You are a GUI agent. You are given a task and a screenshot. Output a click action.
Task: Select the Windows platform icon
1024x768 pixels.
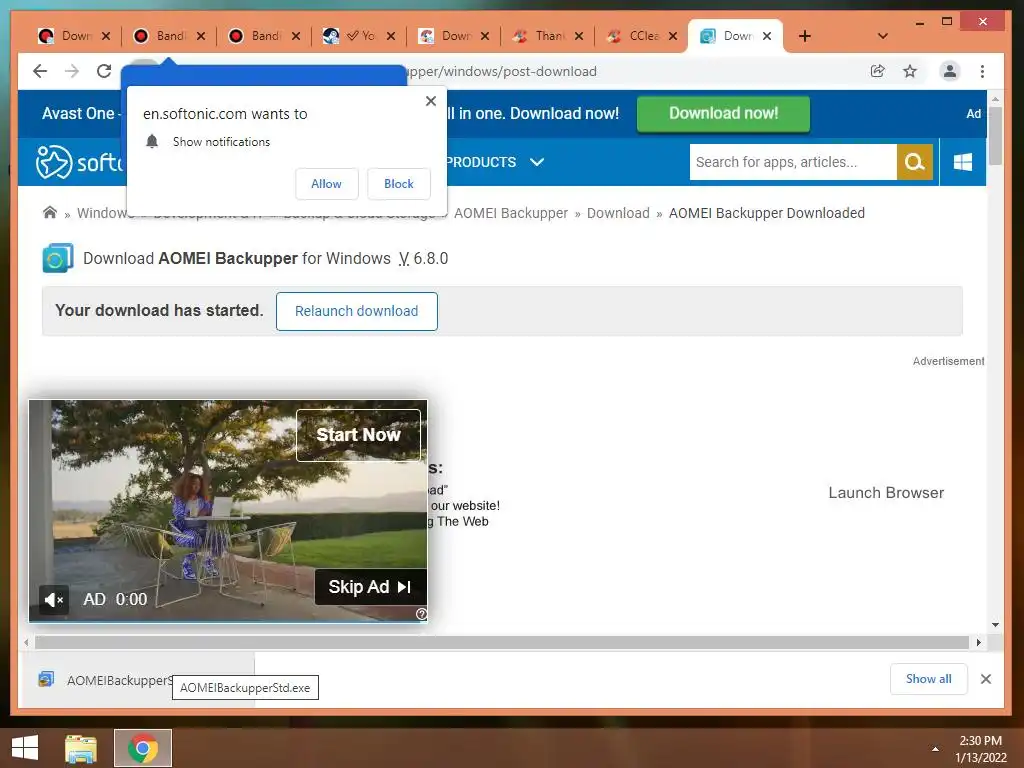(x=963, y=162)
